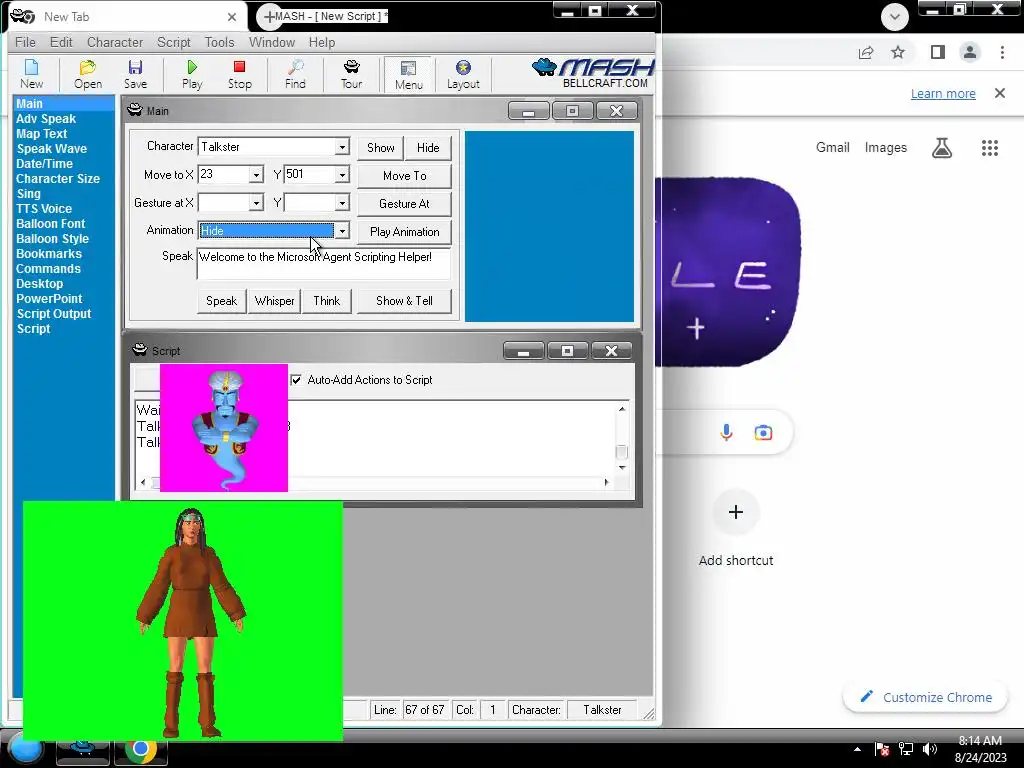The width and height of the screenshot is (1024, 768).
Task: Click the Speak text input field
Action: [x=324, y=264]
